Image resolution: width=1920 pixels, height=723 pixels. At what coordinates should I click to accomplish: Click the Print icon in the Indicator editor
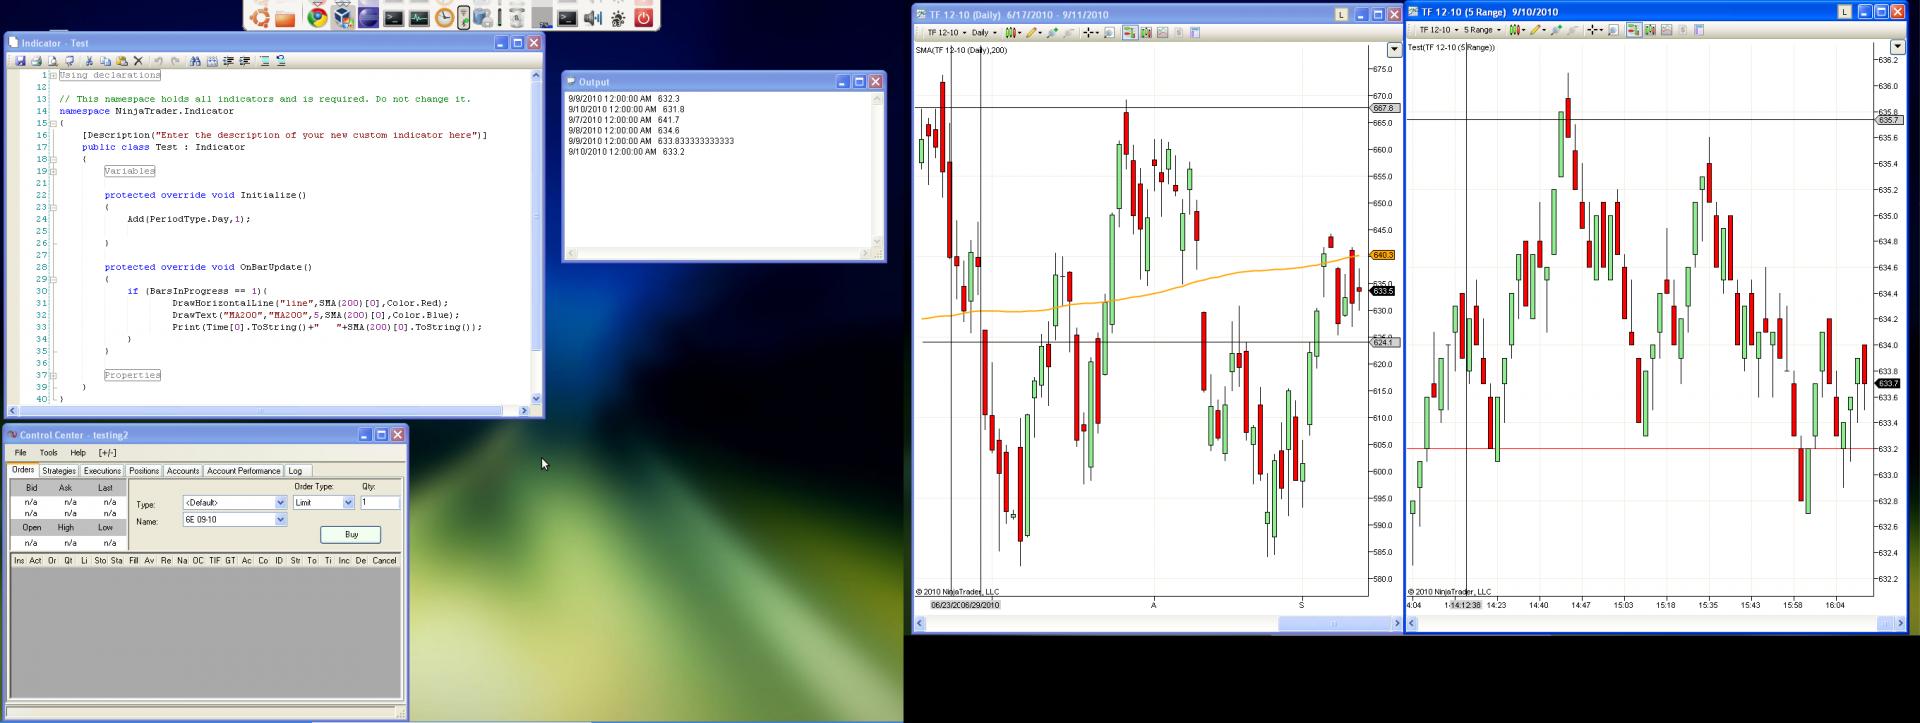pyautogui.click(x=36, y=61)
